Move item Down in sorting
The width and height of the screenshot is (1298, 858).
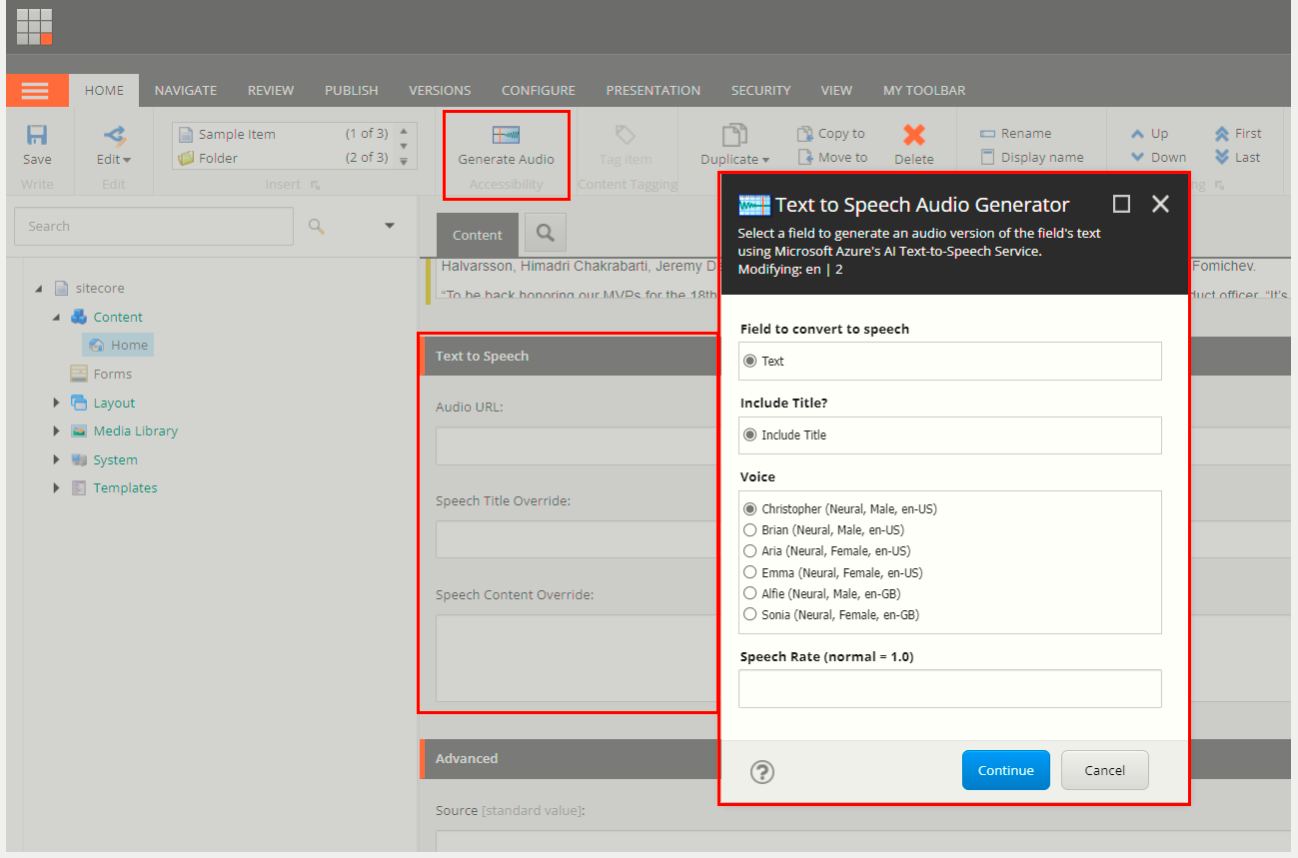1158,157
